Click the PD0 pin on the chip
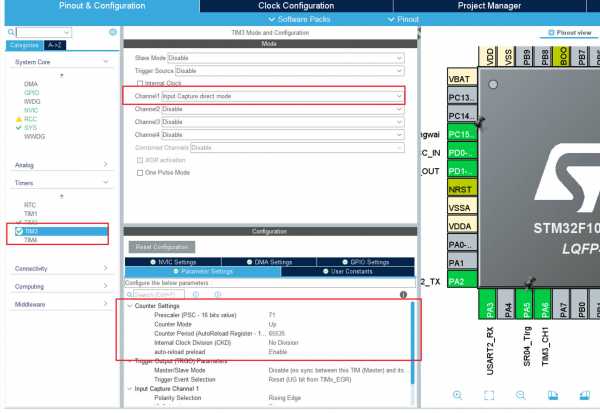Screen dimensions: 600x413 pyautogui.click(x=462, y=153)
